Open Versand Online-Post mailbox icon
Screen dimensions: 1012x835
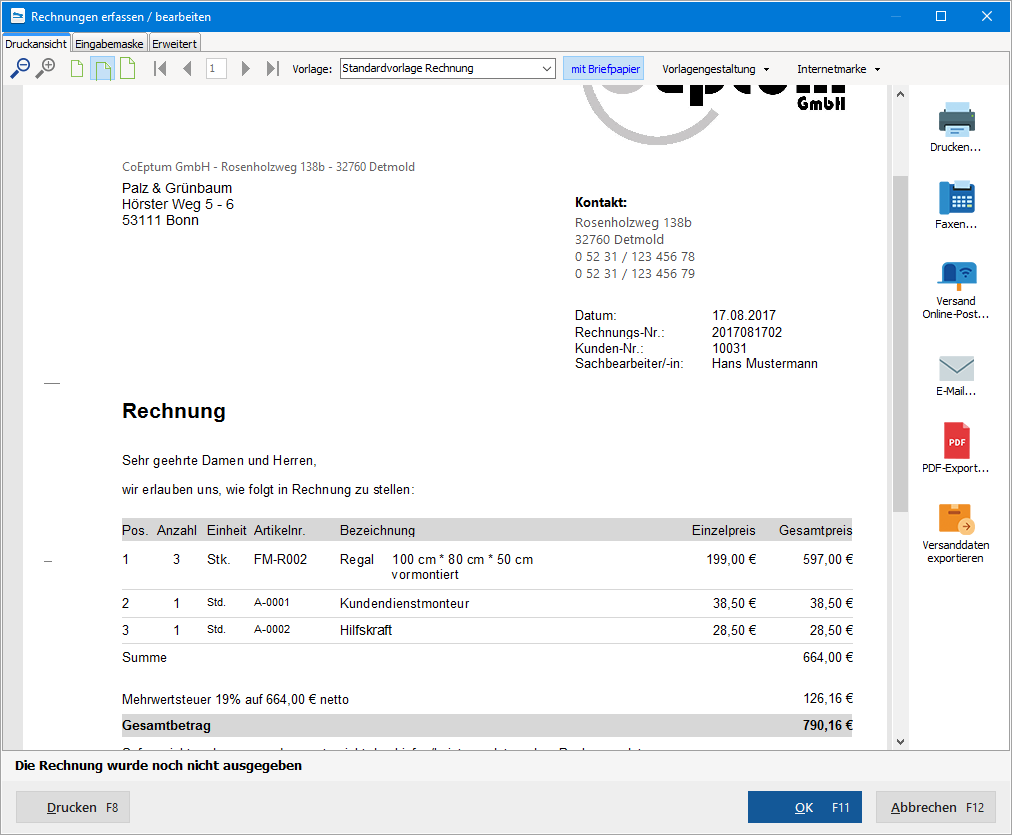click(956, 274)
